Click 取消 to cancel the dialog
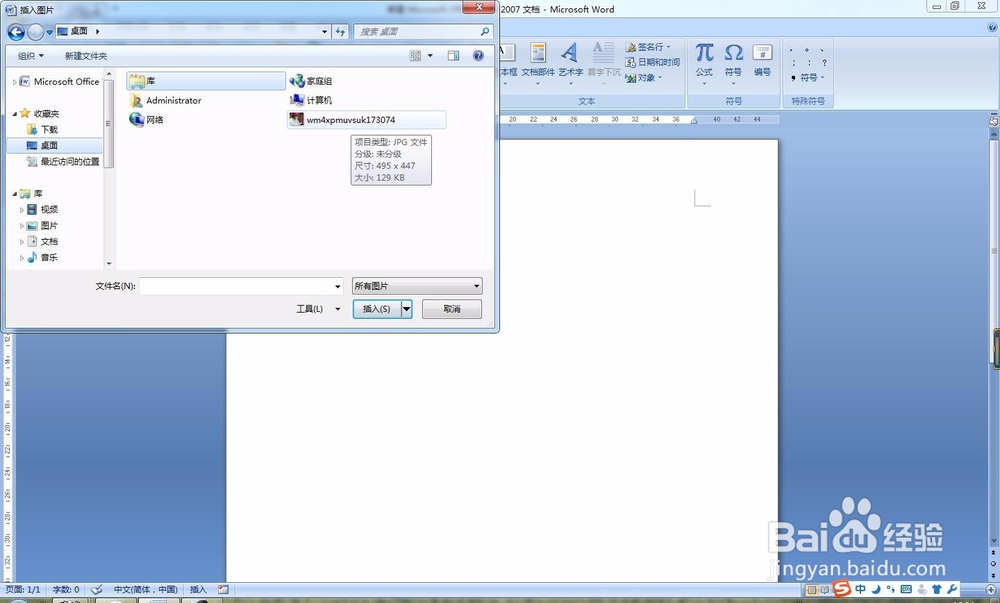The width and height of the screenshot is (1000, 603). 452,309
